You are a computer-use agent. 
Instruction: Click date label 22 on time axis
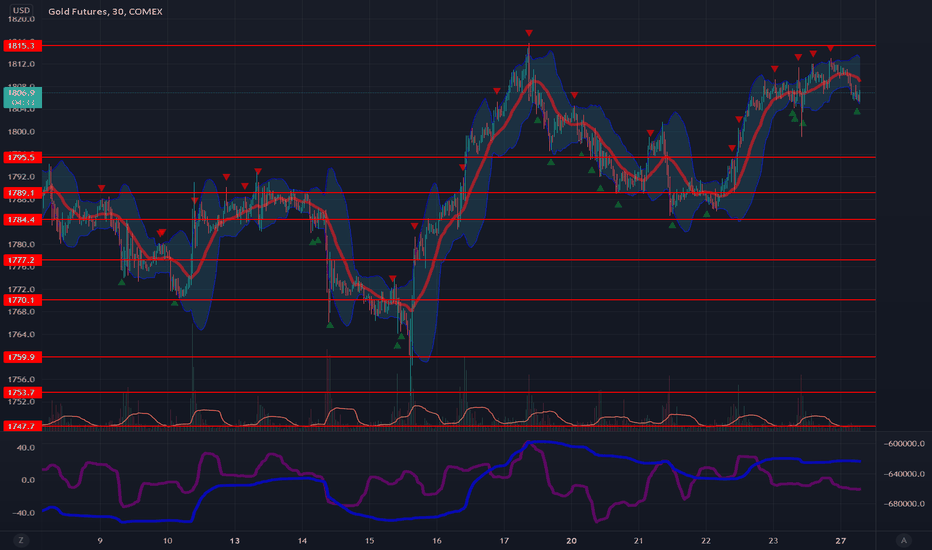click(706, 540)
